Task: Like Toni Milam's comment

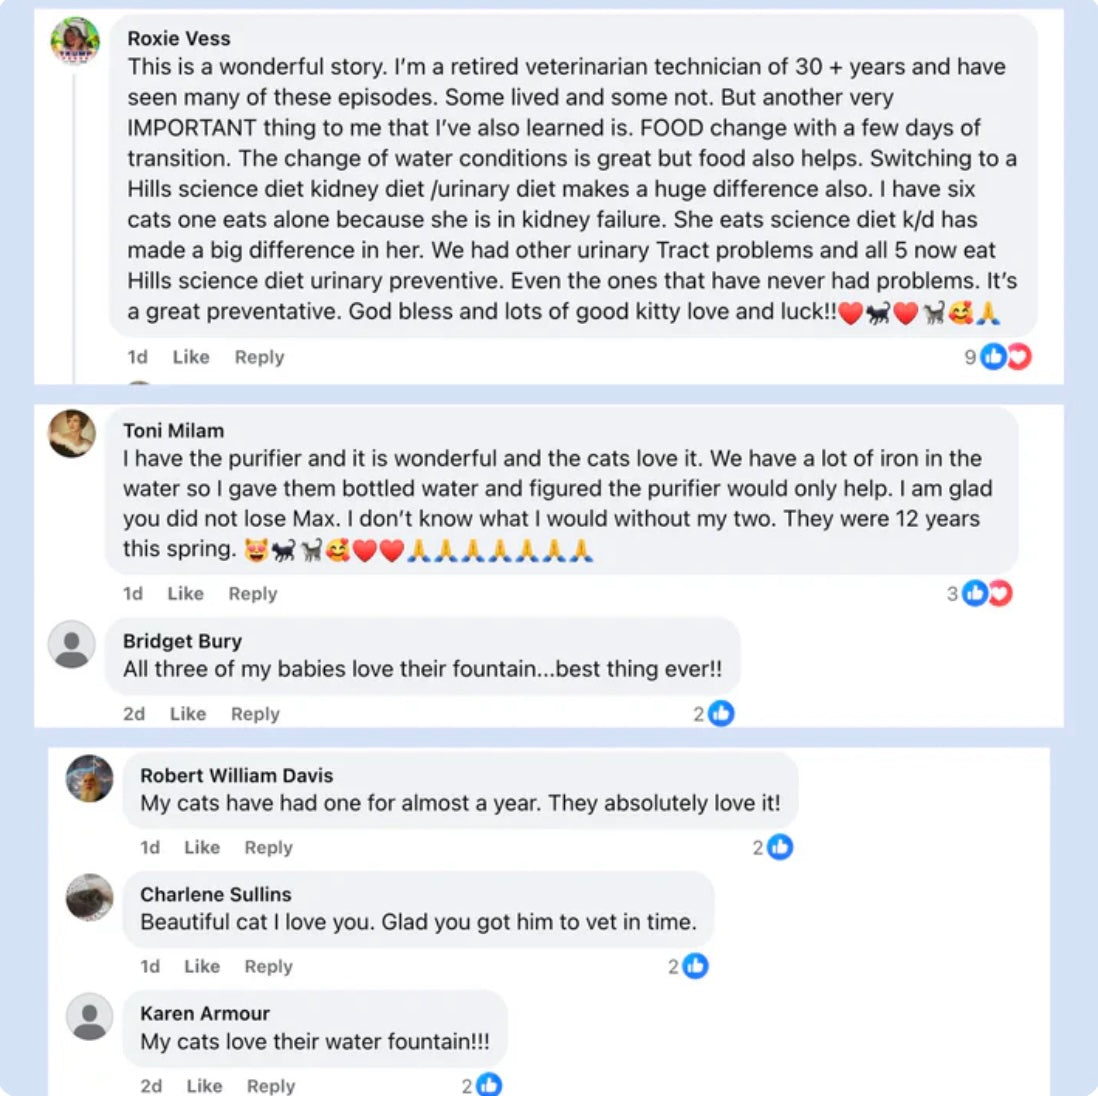Action: click(x=186, y=594)
